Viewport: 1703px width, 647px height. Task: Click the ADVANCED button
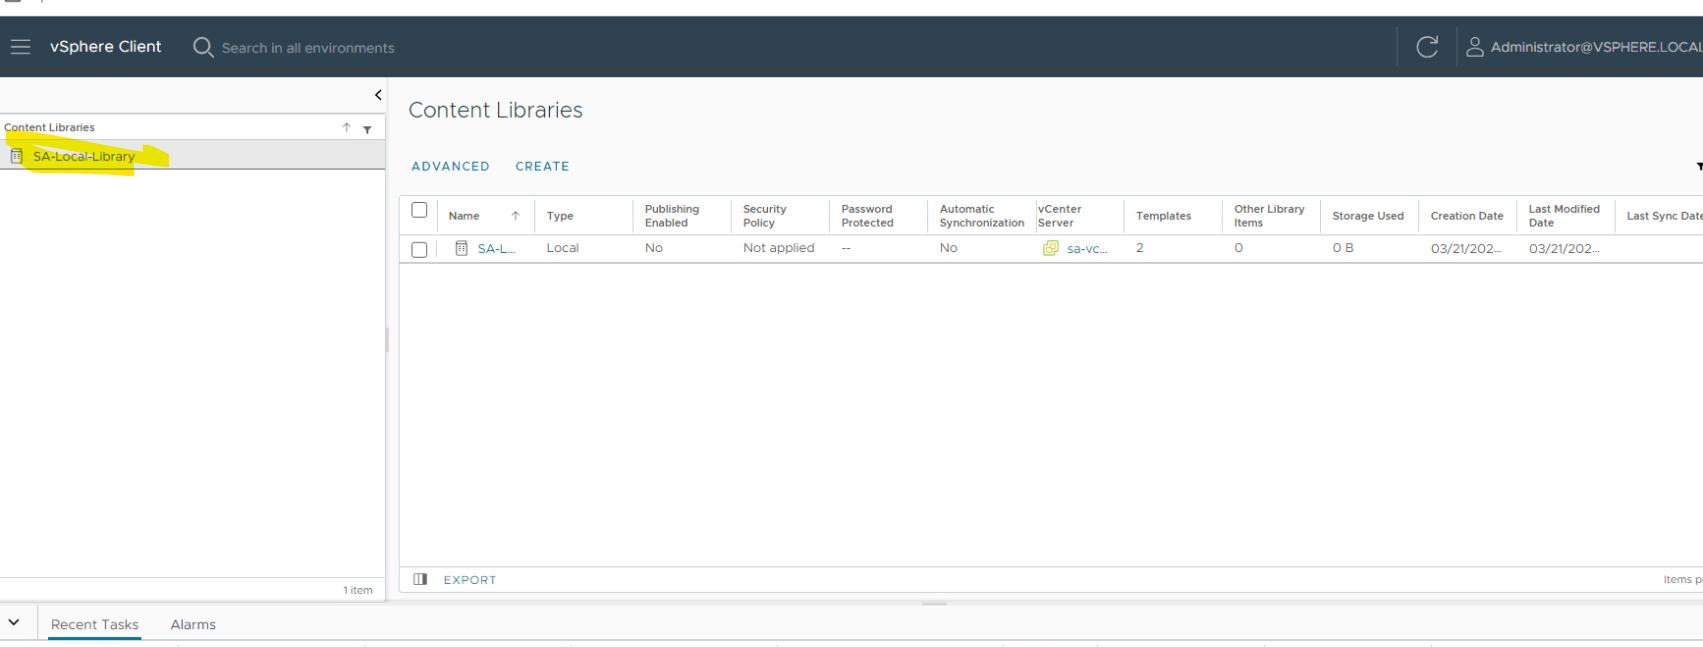tap(450, 166)
